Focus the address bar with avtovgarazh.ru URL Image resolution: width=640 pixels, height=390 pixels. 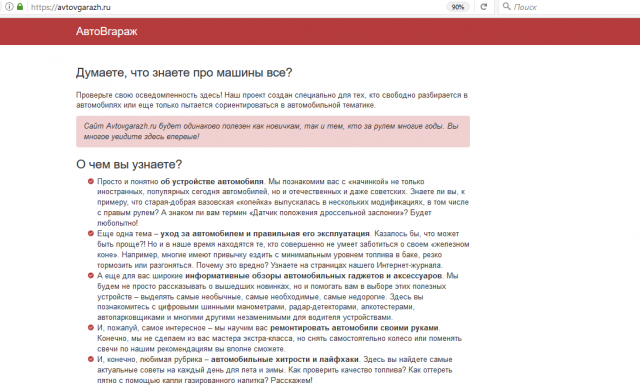[x=237, y=7]
